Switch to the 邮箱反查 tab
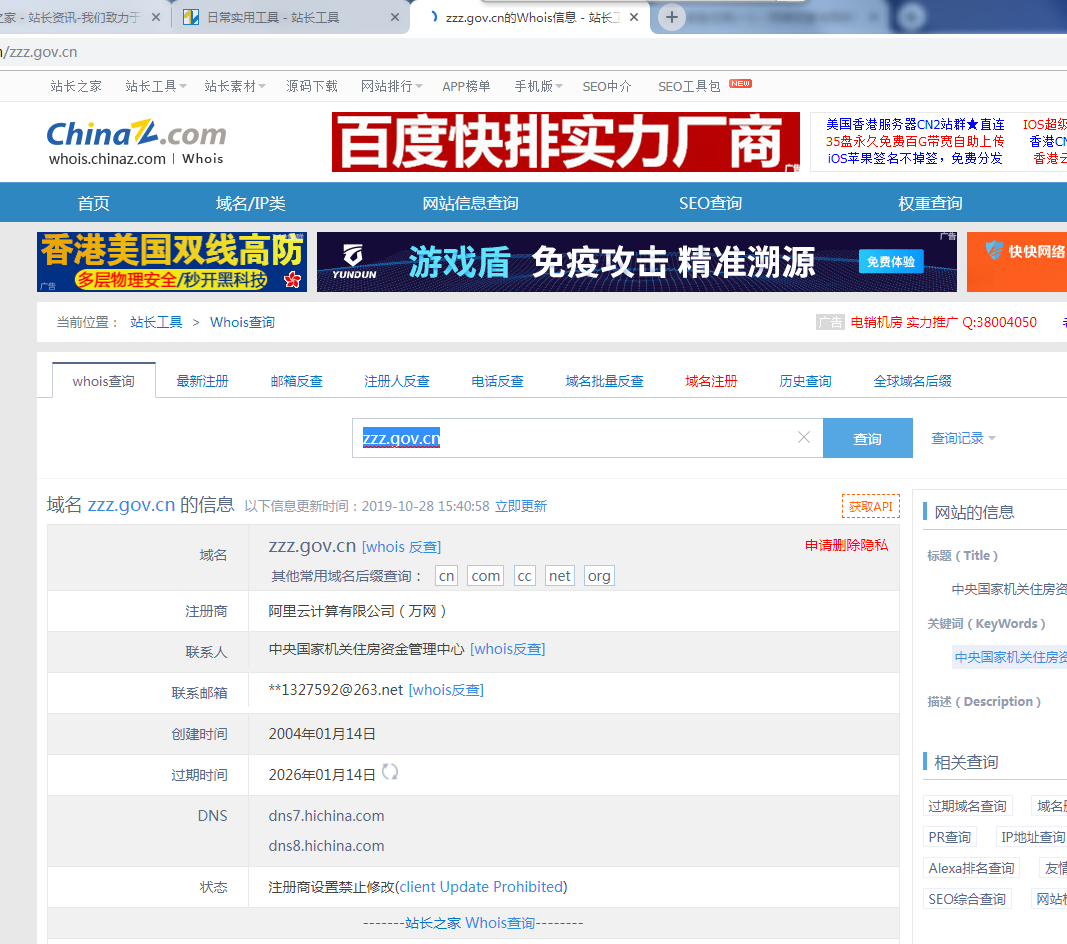 coord(296,381)
